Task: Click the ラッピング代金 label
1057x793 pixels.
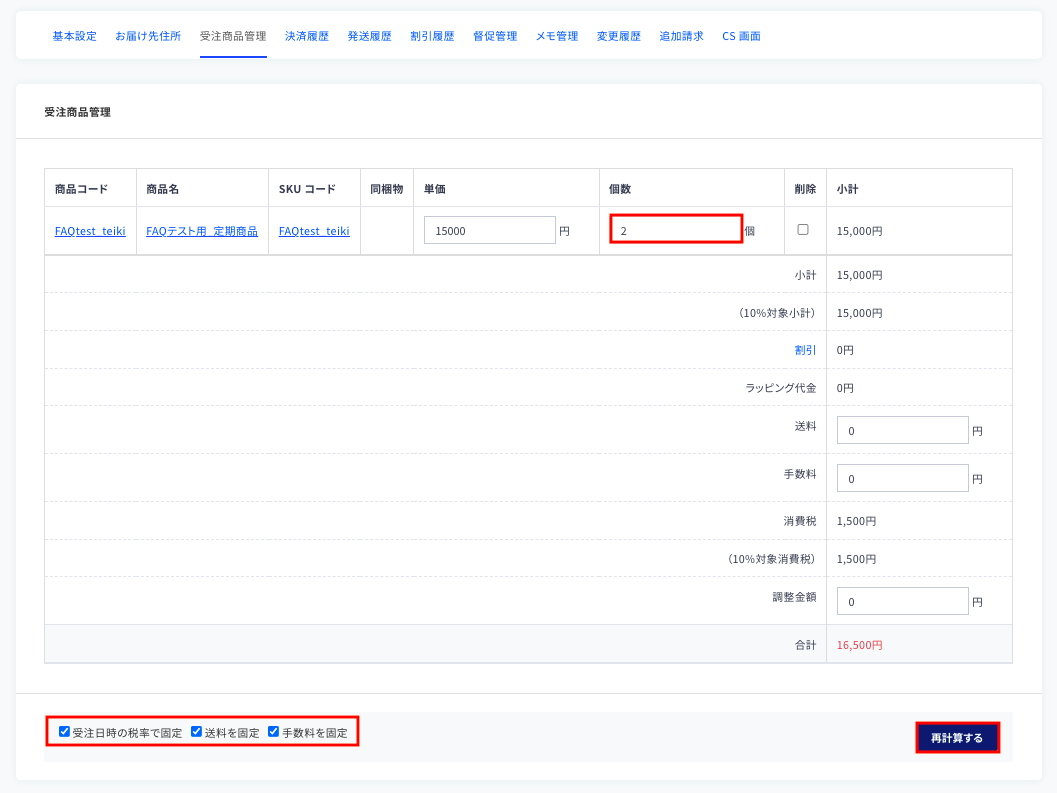Action: [x=781, y=388]
